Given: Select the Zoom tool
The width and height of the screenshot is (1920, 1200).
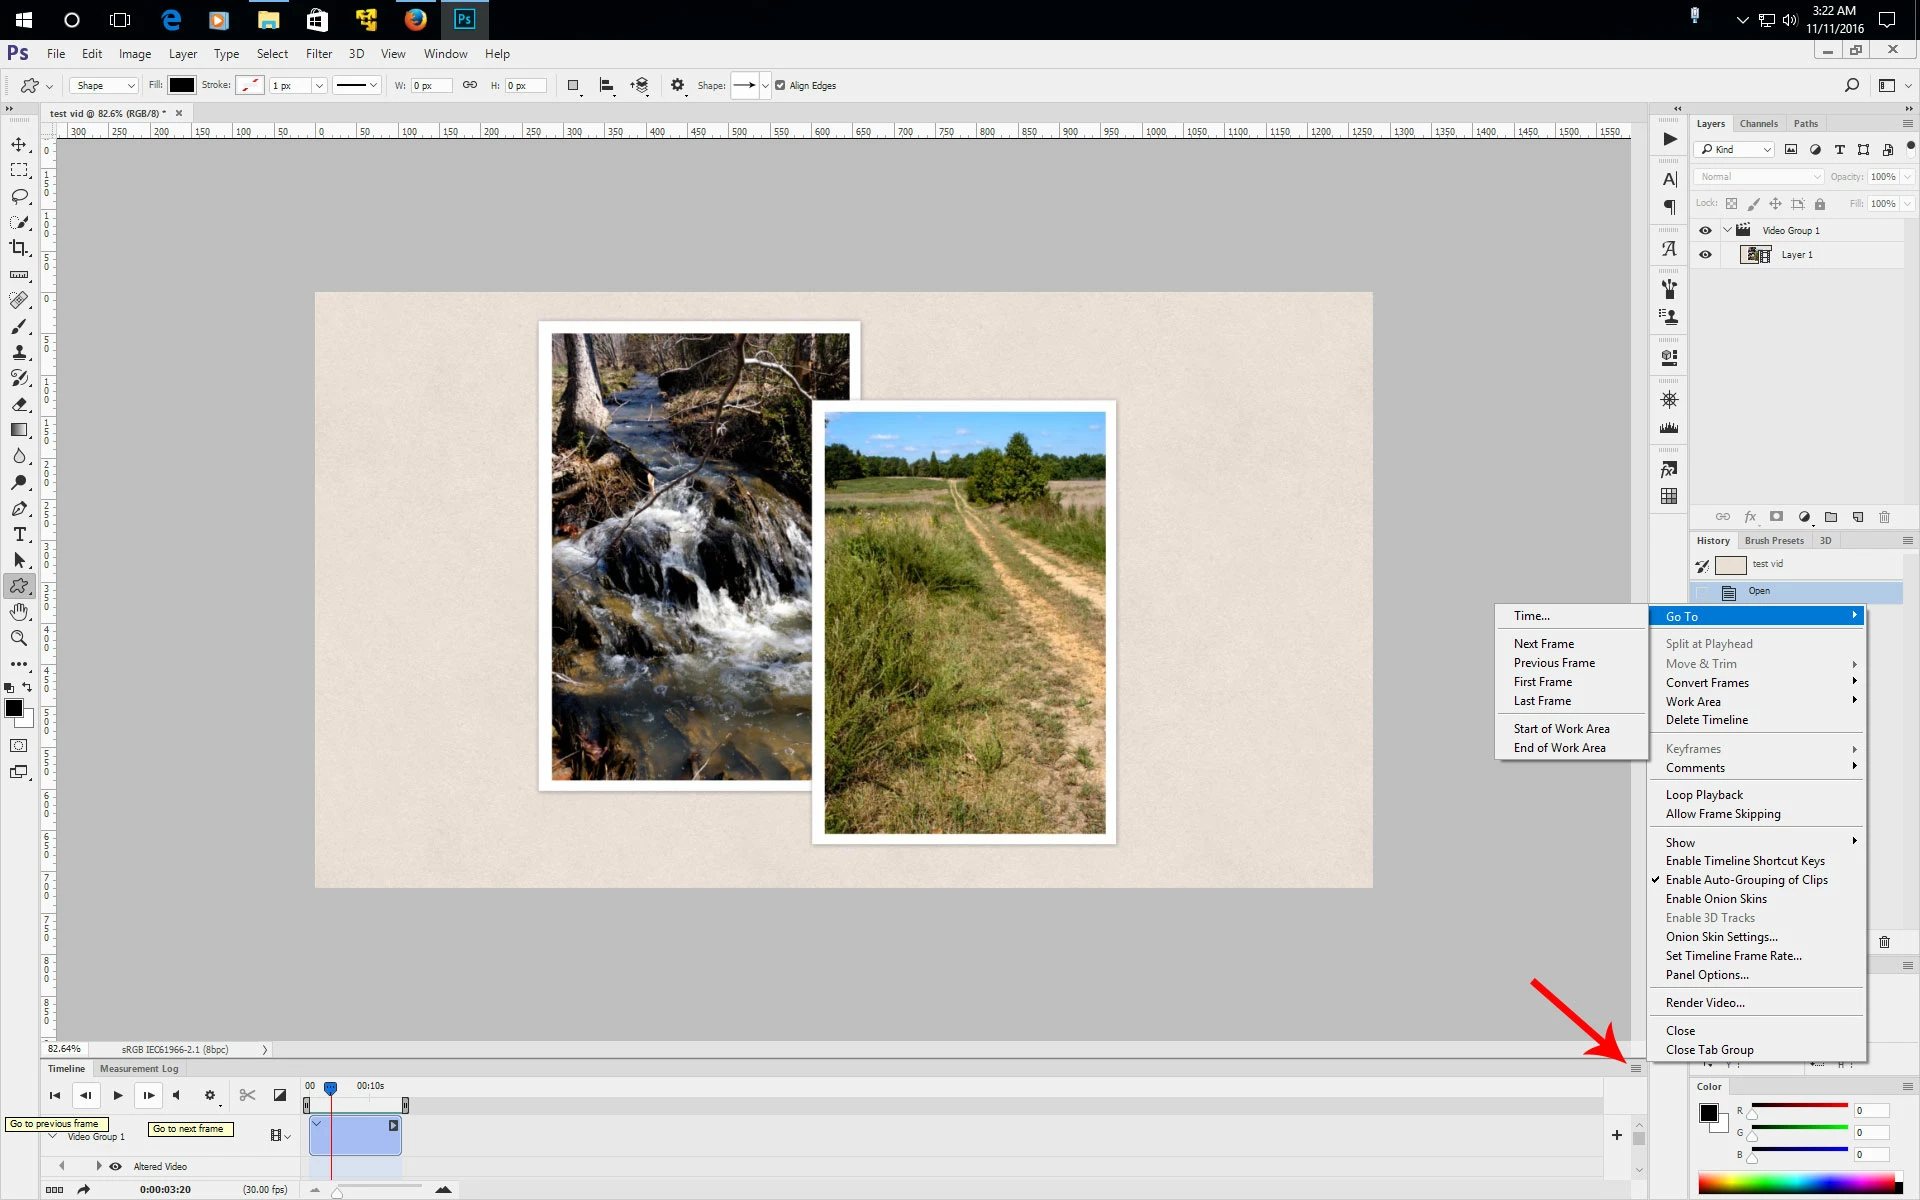Looking at the screenshot, I should point(19,638).
